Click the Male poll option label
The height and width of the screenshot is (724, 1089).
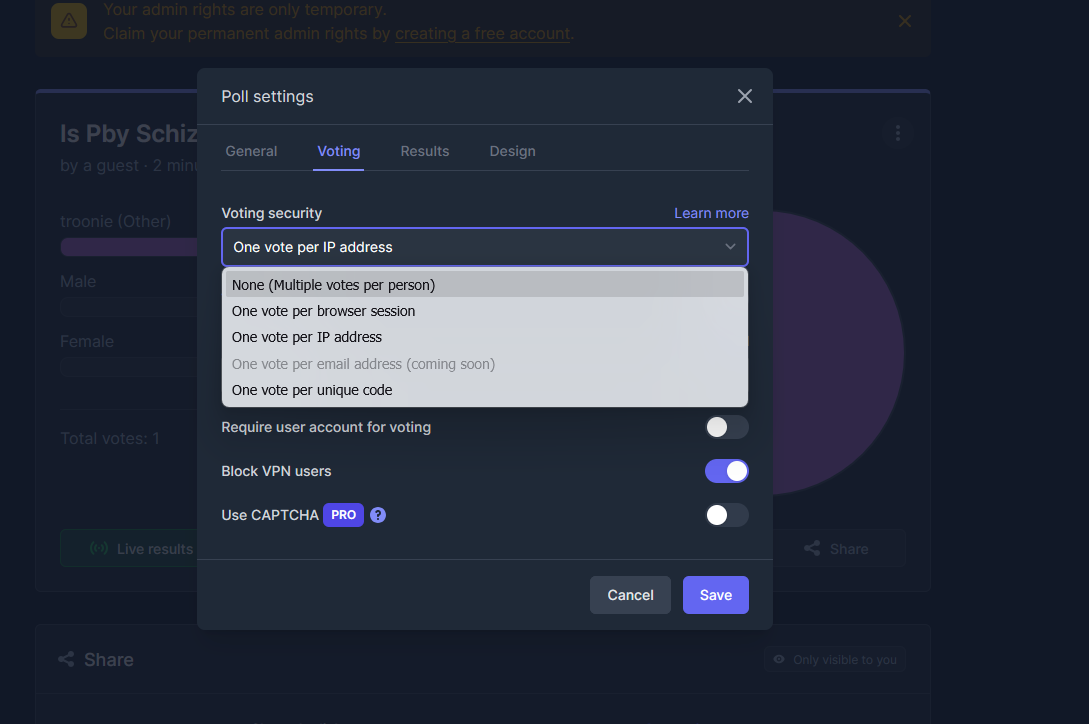click(x=78, y=281)
